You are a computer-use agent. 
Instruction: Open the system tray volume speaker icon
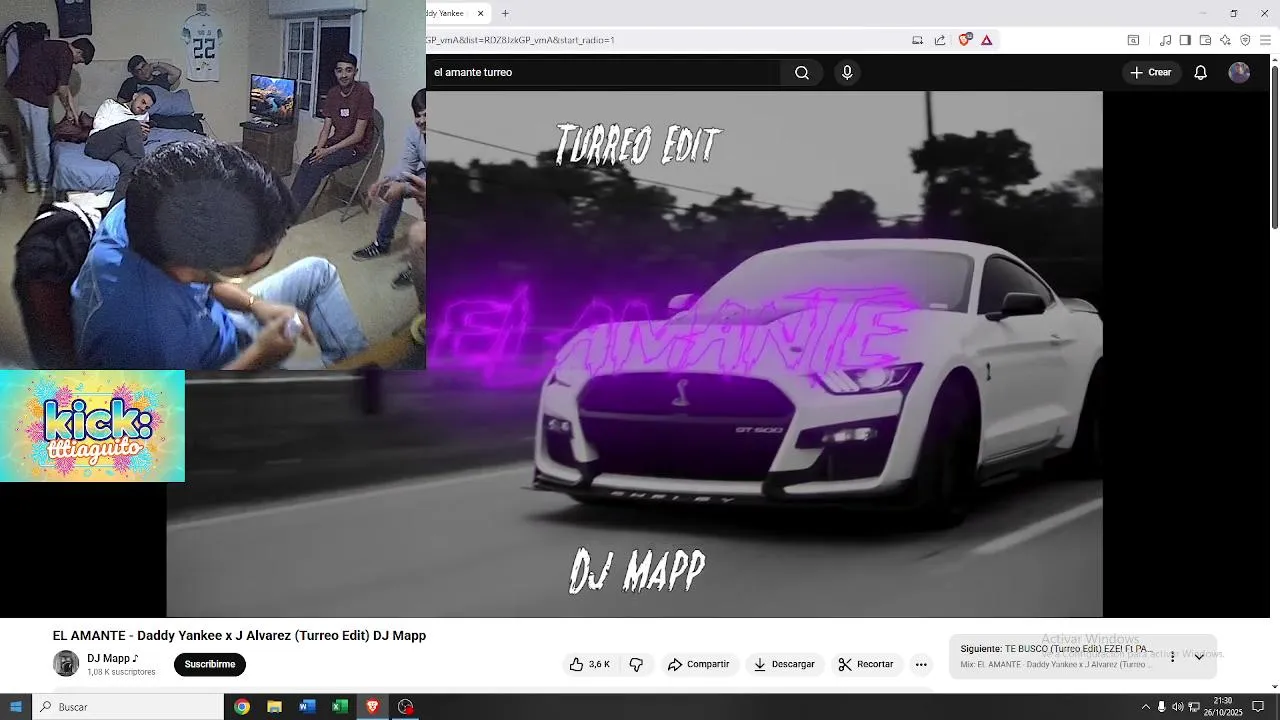pyautogui.click(x=1177, y=707)
